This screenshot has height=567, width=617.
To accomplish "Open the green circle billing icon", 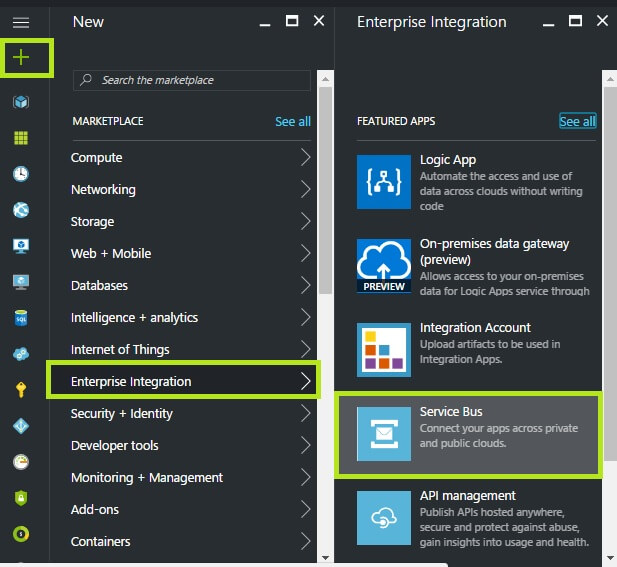I will pyautogui.click(x=21, y=534).
